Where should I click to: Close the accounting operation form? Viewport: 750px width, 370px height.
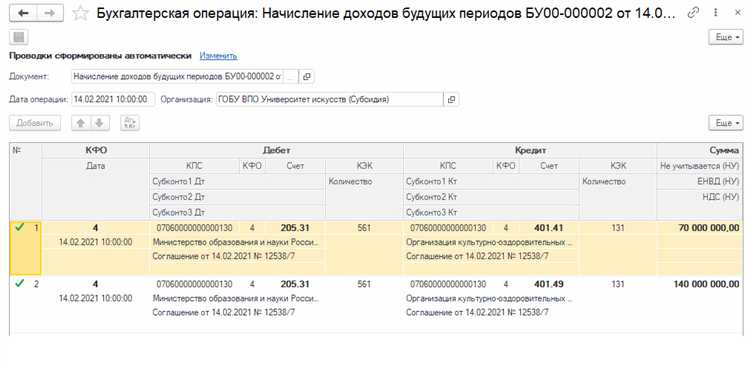[737, 13]
